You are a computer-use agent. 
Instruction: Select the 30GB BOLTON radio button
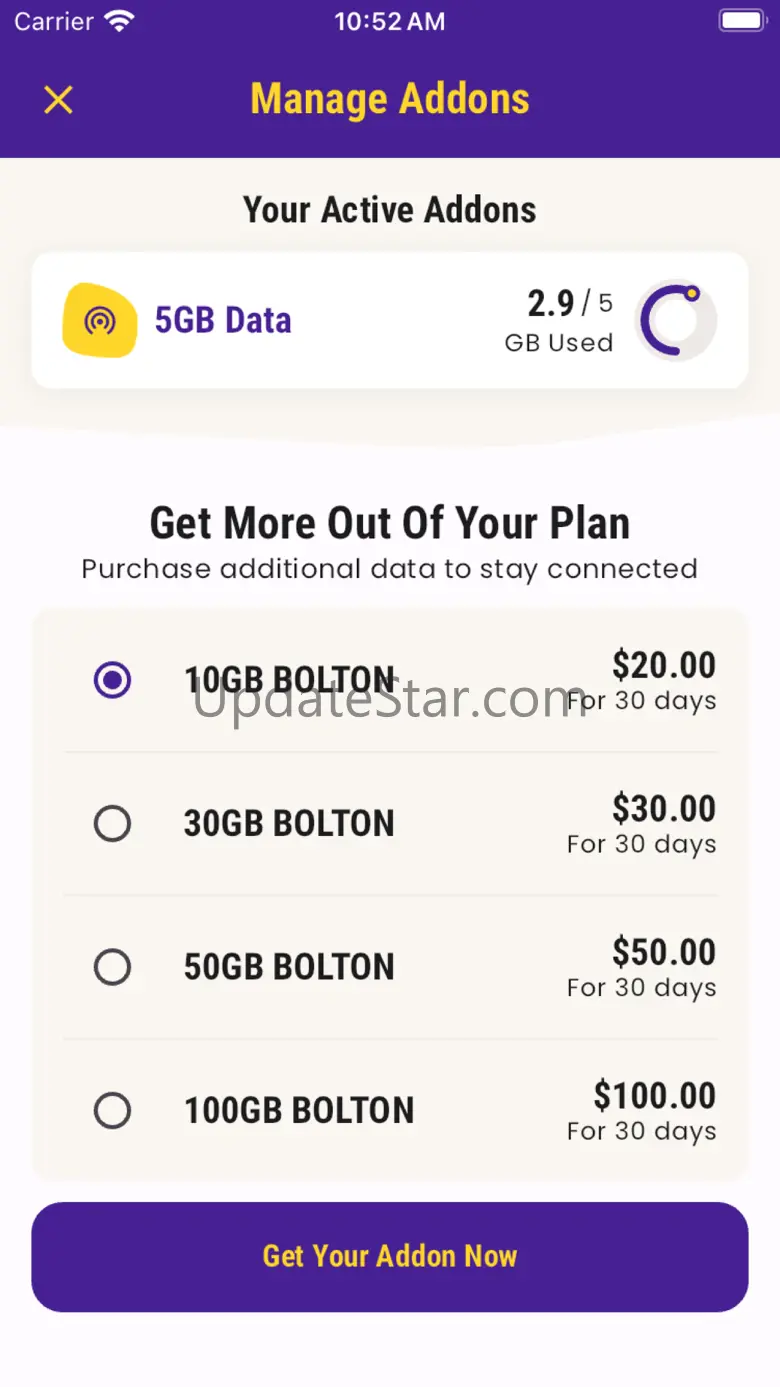[x=112, y=824]
